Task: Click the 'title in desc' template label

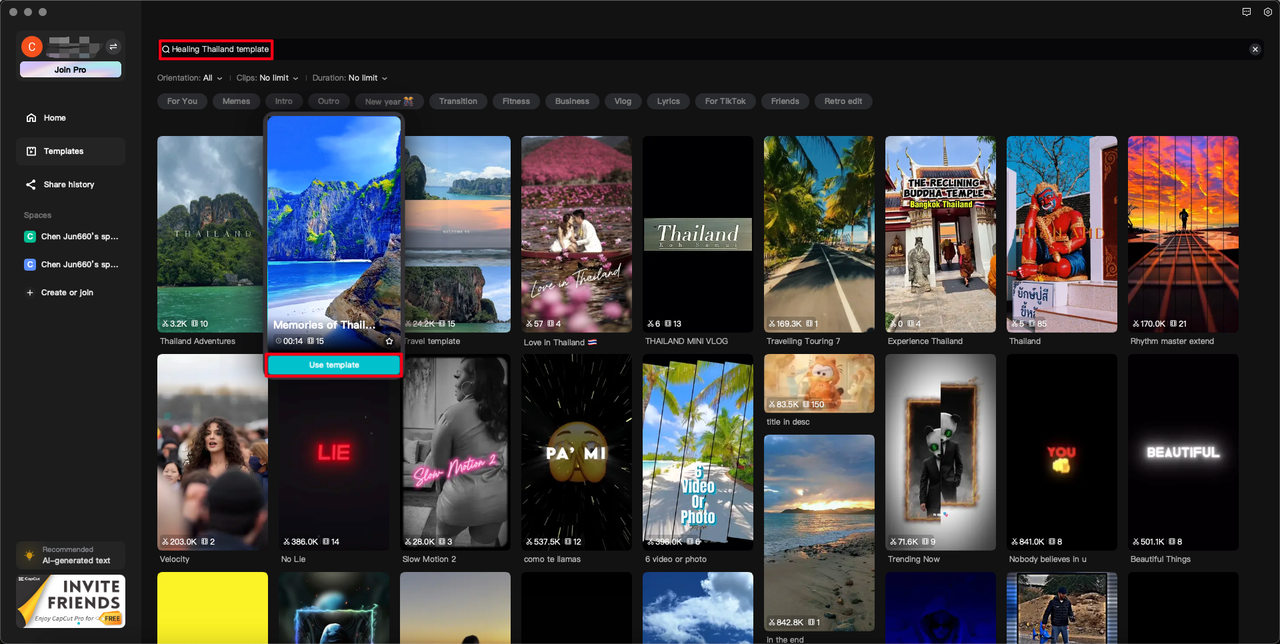Action: (788, 422)
